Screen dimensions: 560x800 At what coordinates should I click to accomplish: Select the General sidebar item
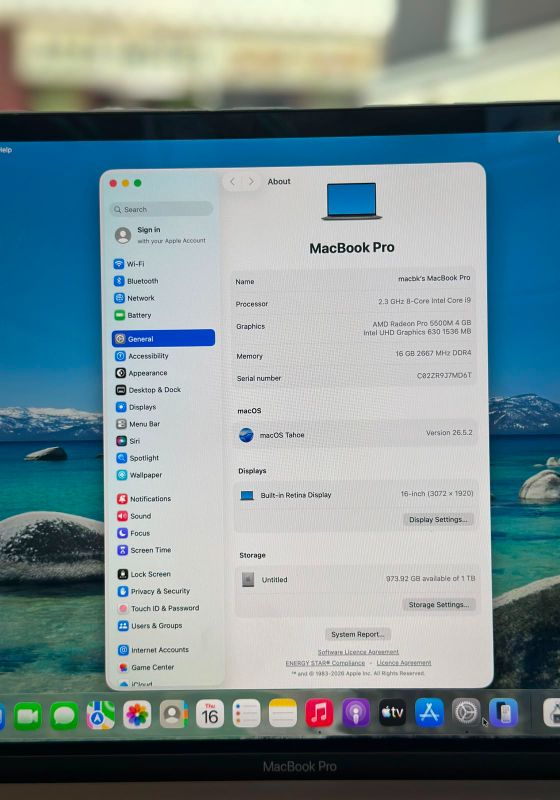[x=163, y=338]
